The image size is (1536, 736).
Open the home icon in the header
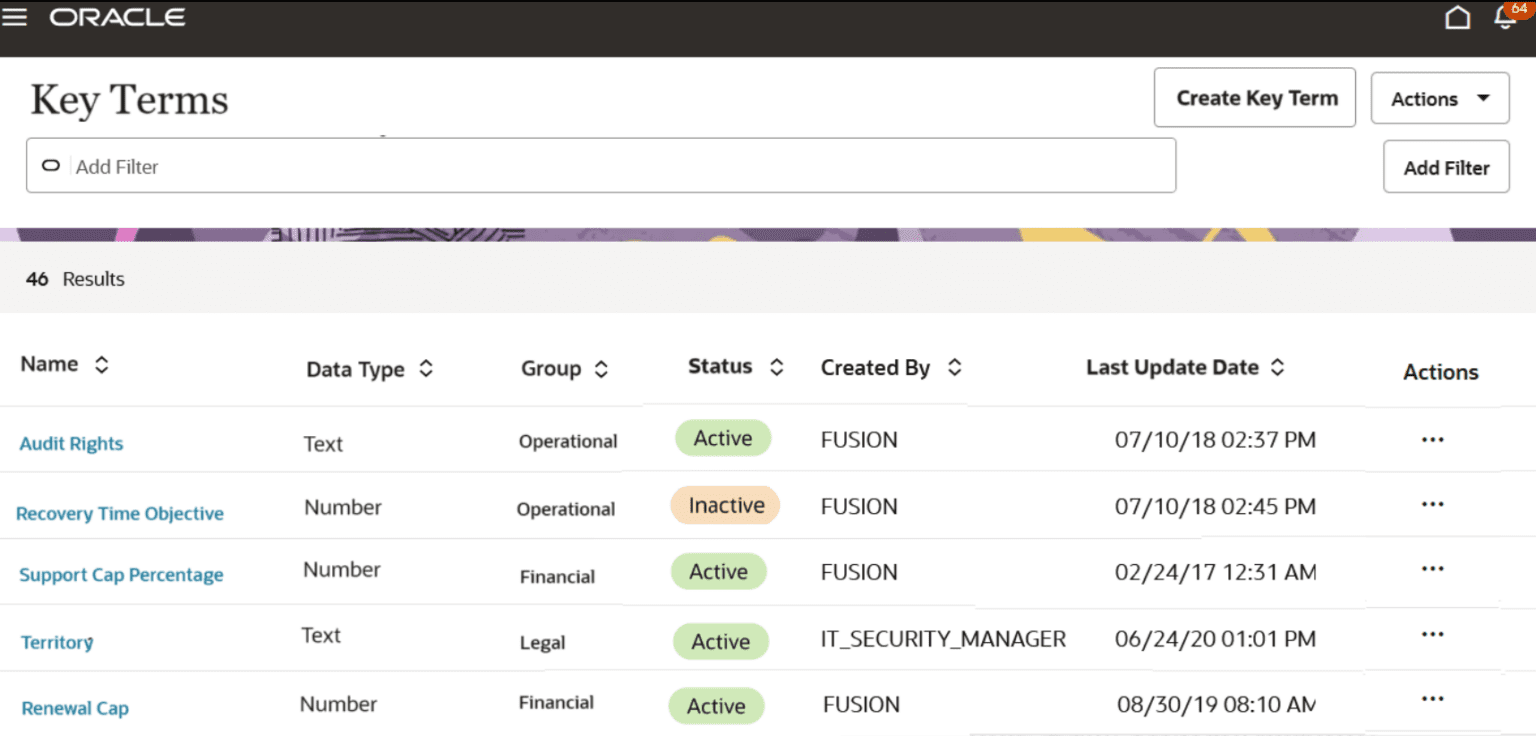point(1457,17)
